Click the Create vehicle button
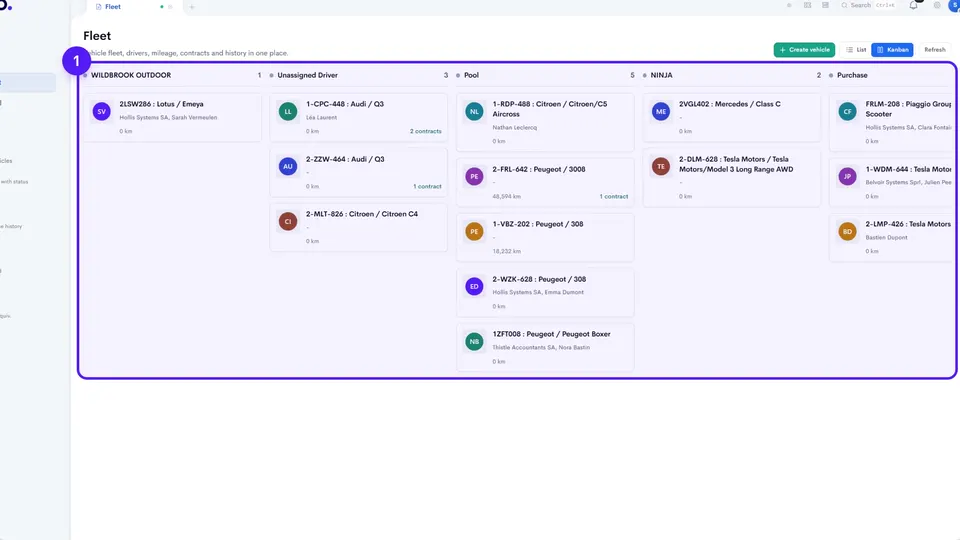Screen dimensions: 960x540 (804, 50)
